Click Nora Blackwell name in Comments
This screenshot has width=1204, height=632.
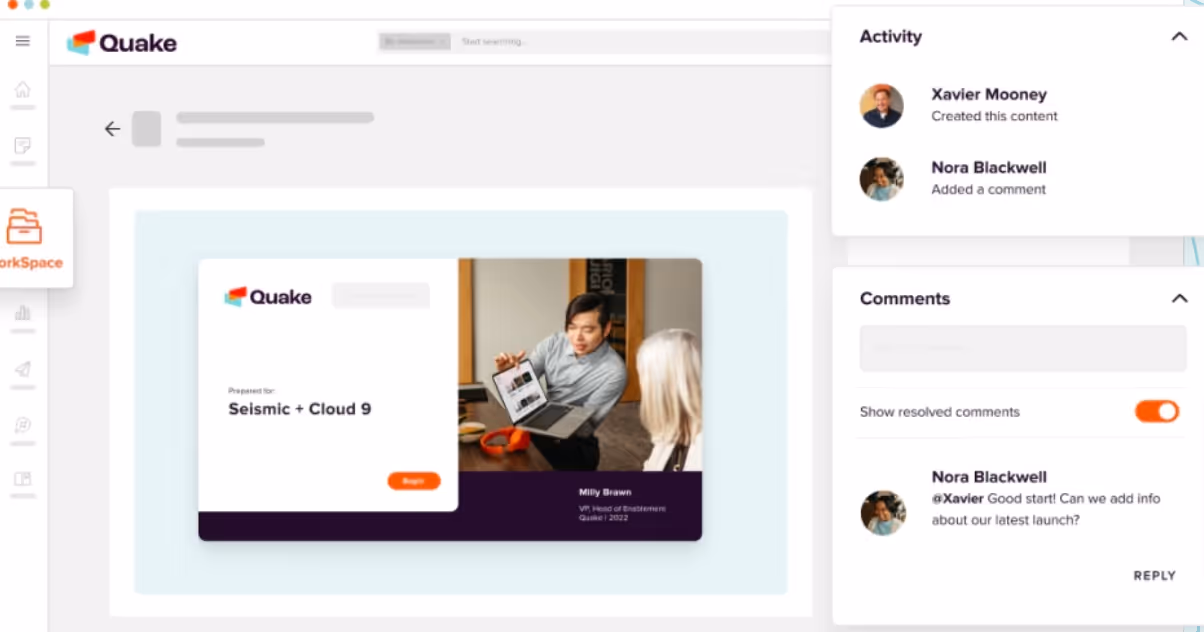(989, 477)
